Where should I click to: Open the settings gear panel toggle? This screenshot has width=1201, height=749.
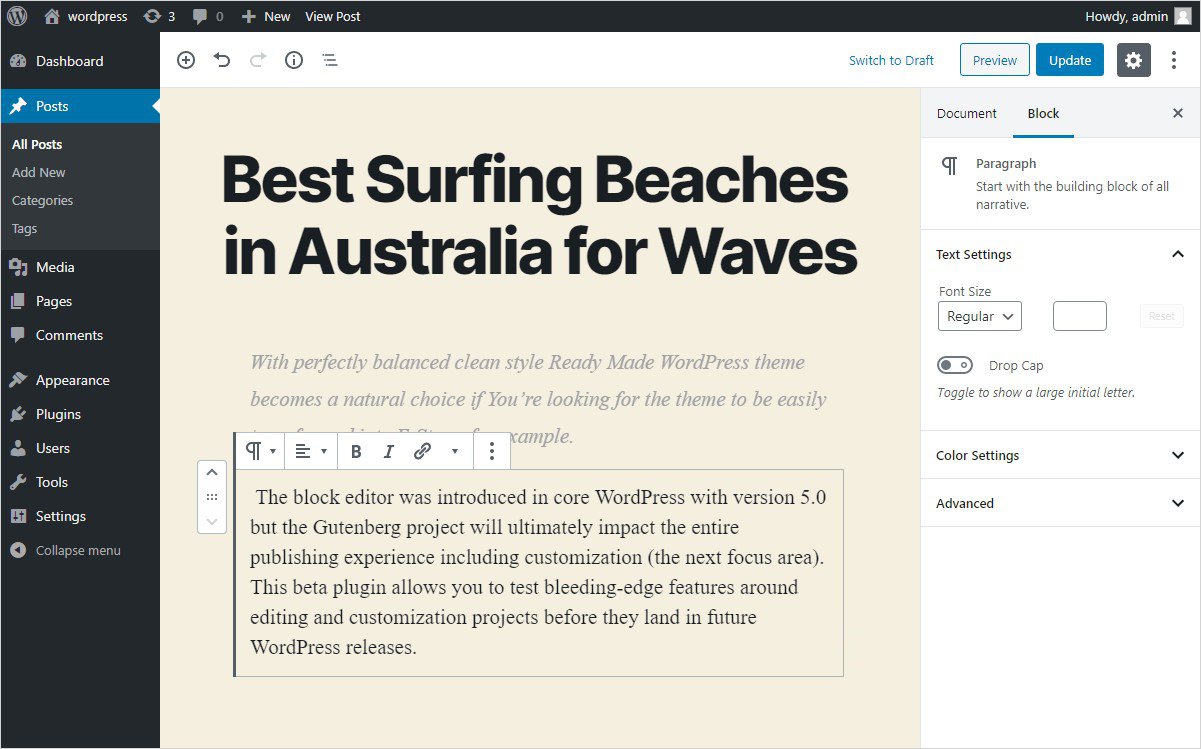[1133, 60]
